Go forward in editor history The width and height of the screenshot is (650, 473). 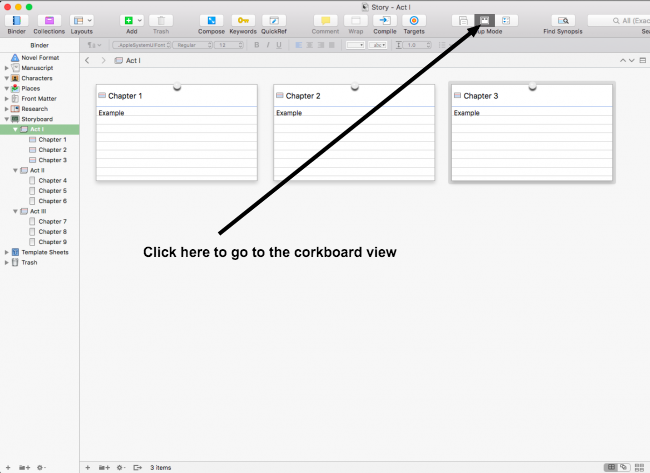click(104, 61)
